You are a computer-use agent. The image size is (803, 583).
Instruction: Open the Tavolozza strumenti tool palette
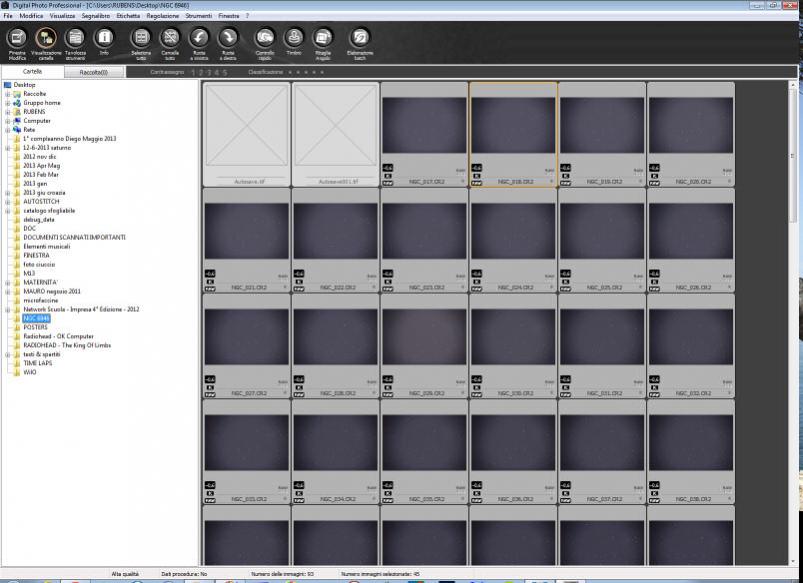point(75,40)
